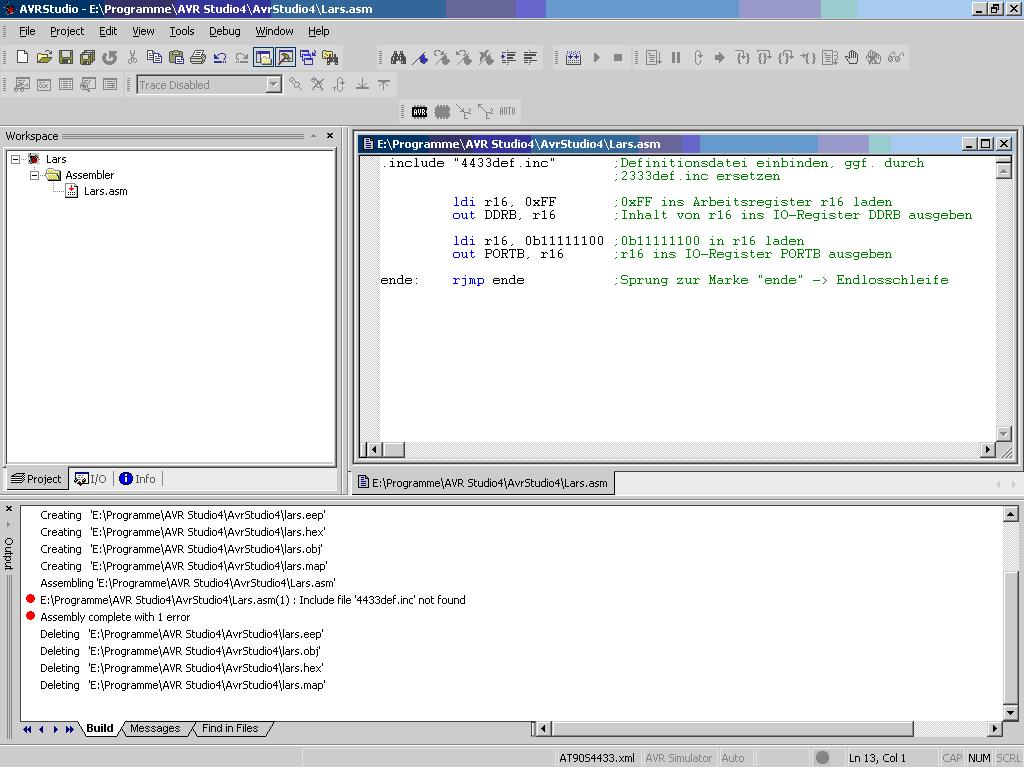1024x768 pixels.
Task: Click the AVR chip programmer icon
Action: 419,112
